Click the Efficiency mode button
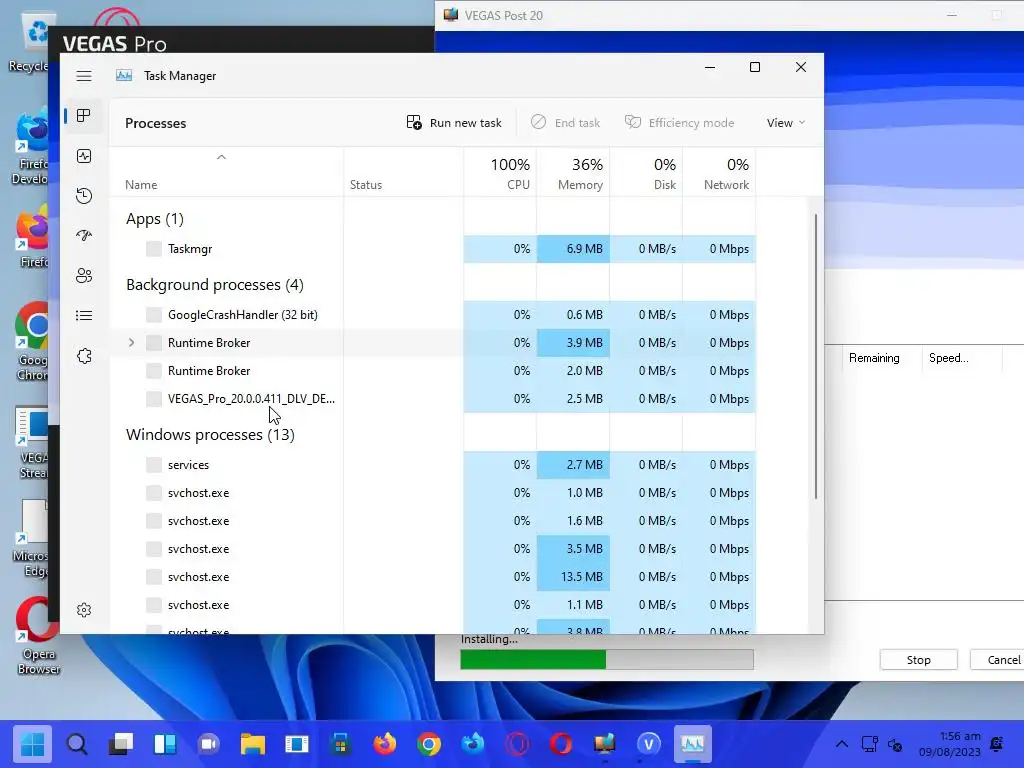This screenshot has width=1024, height=768. click(x=679, y=123)
